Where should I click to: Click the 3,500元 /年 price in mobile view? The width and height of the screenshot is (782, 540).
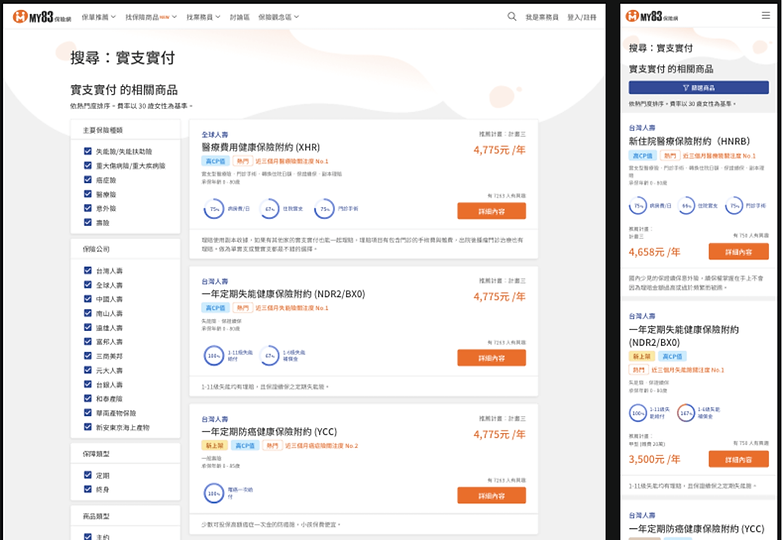click(654, 459)
